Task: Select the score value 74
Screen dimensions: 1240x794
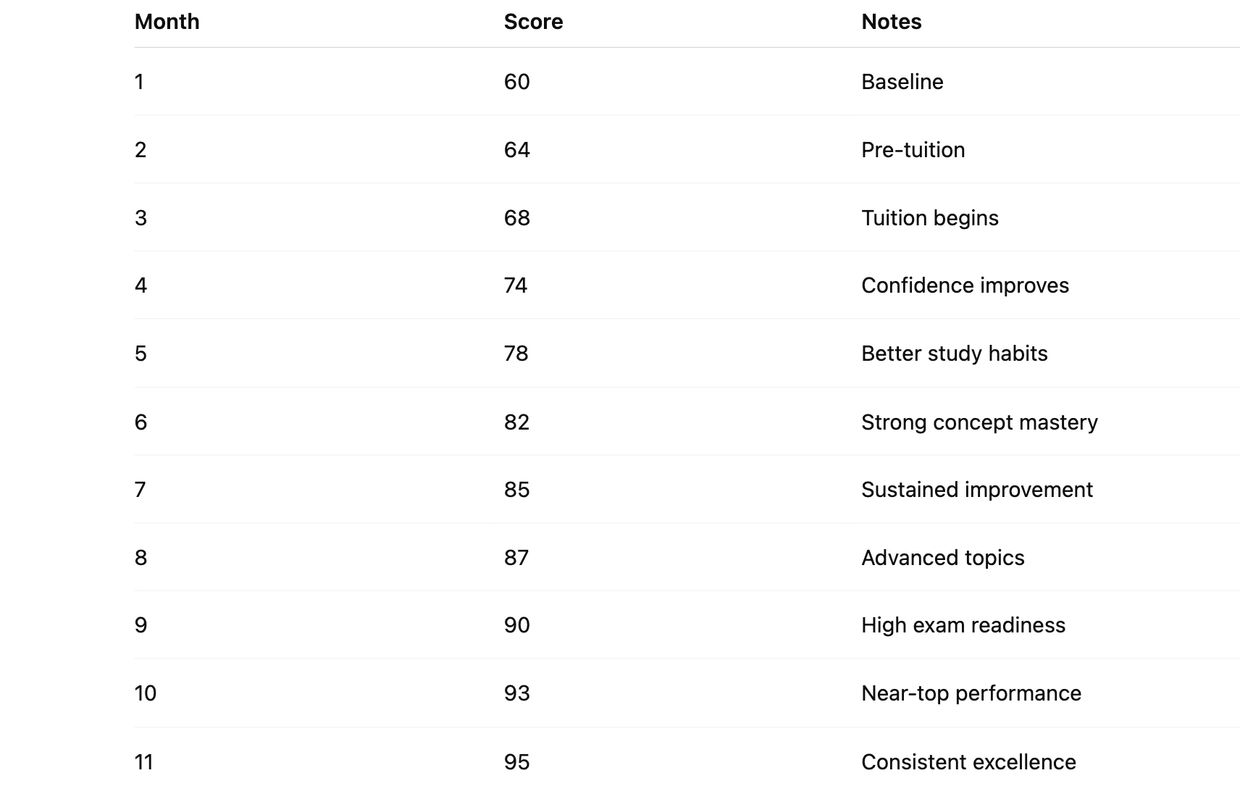Action: tap(516, 286)
